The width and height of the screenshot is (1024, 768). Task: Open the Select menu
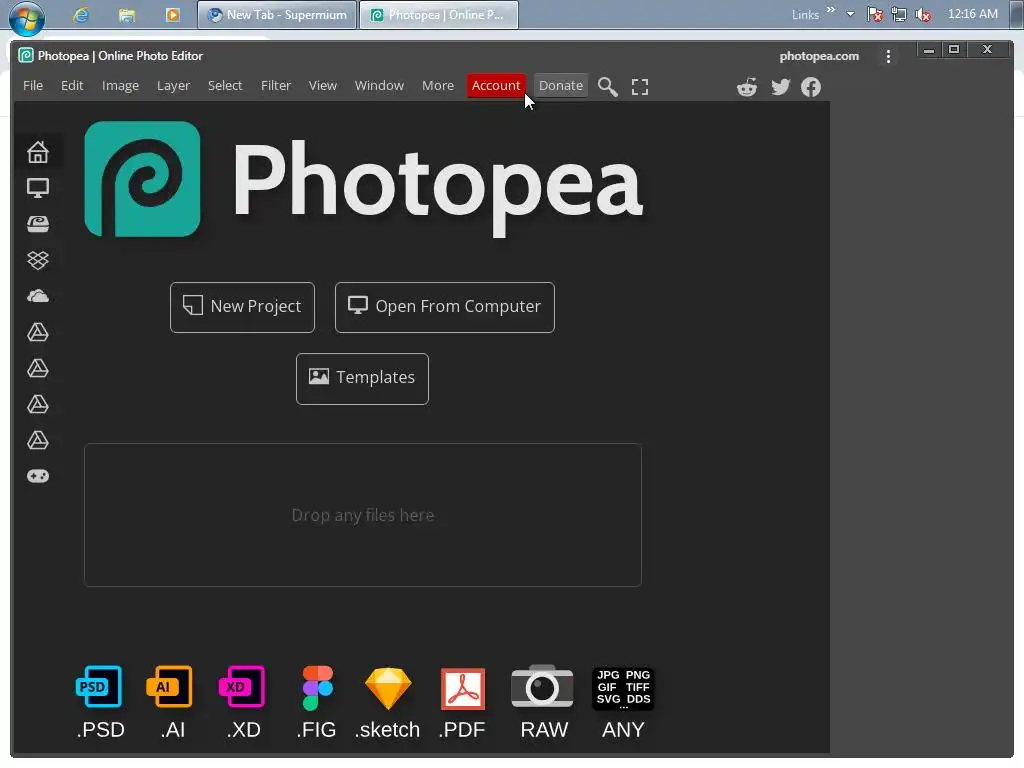(x=225, y=86)
